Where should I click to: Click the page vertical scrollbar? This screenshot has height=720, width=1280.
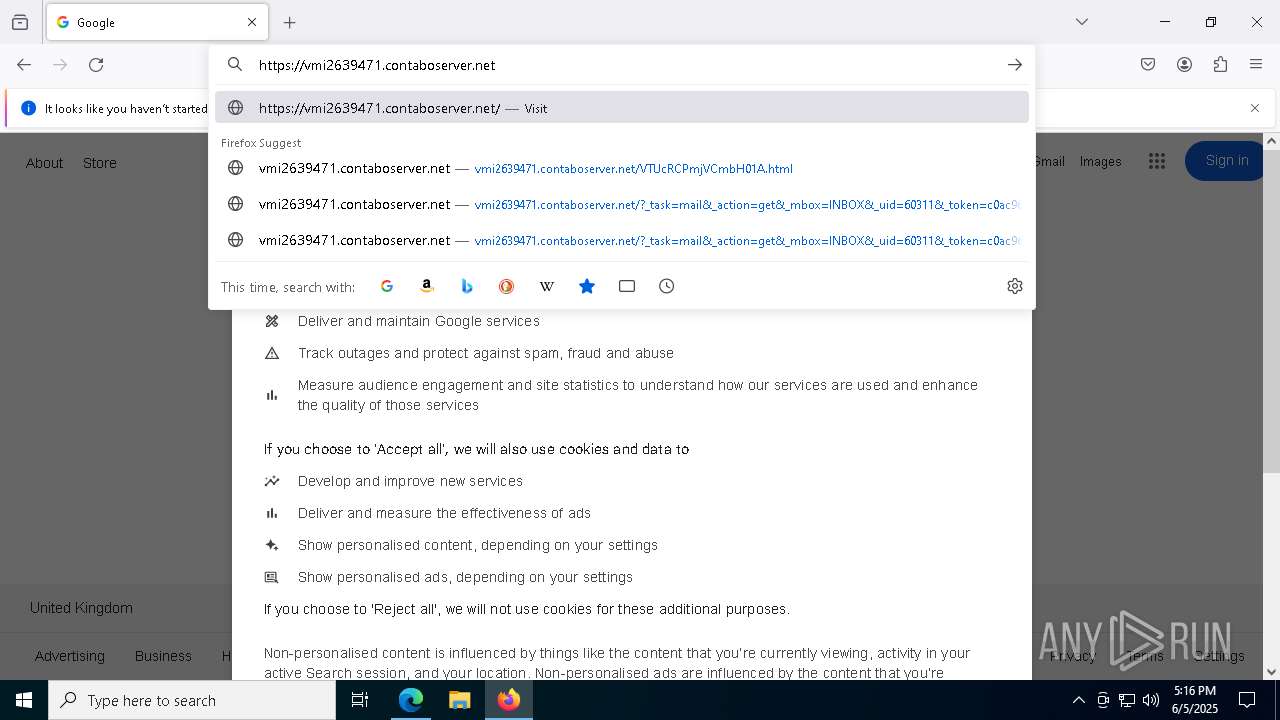[1271, 310]
